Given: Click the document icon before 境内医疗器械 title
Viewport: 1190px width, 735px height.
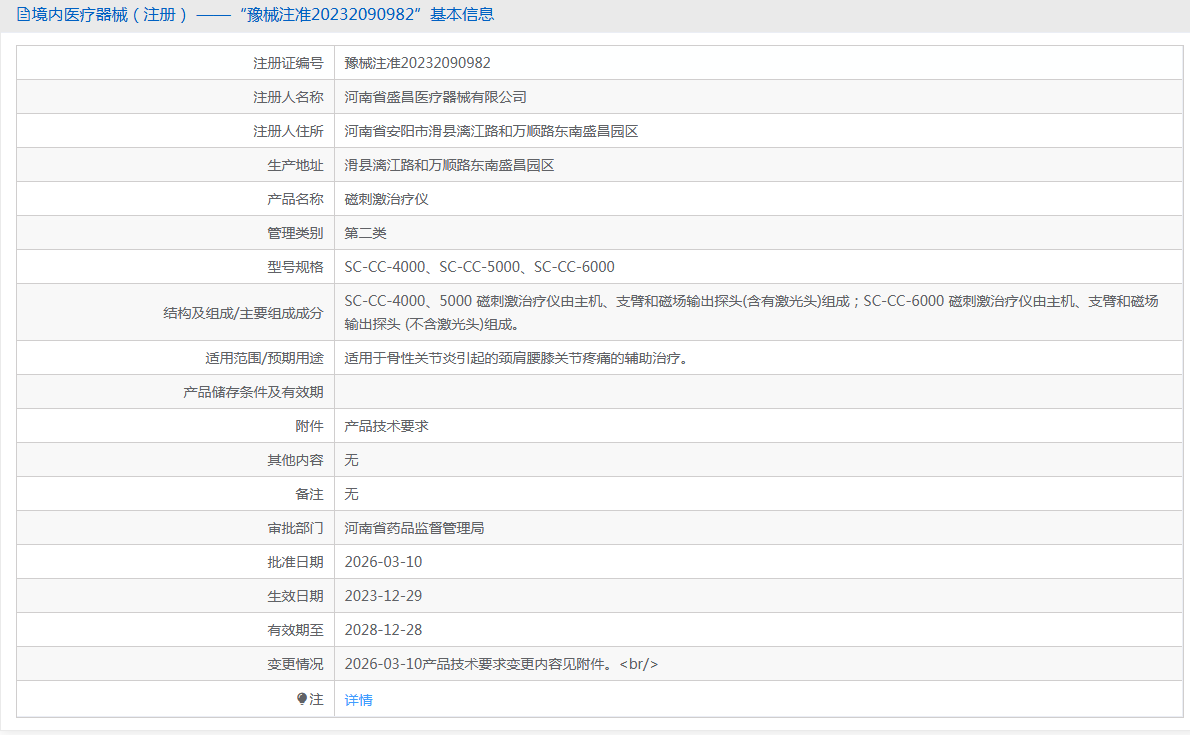Looking at the screenshot, I should tap(24, 14).
